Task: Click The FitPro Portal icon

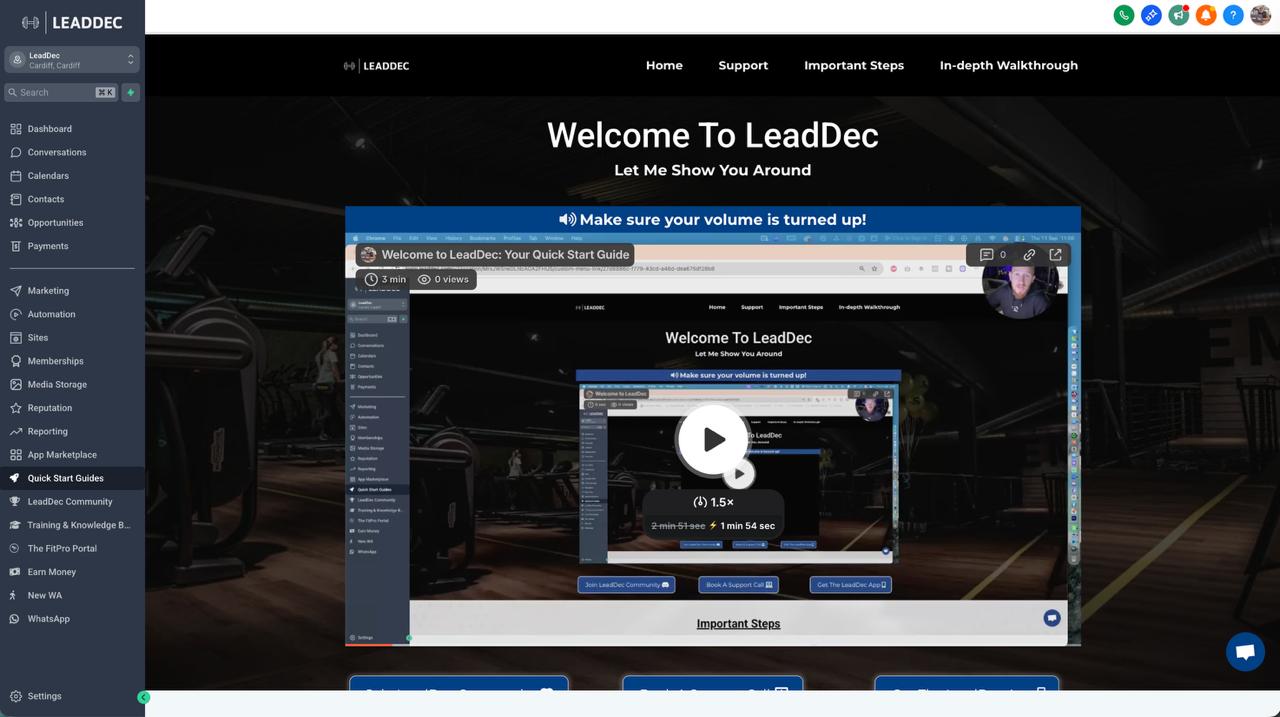Action: (16, 549)
